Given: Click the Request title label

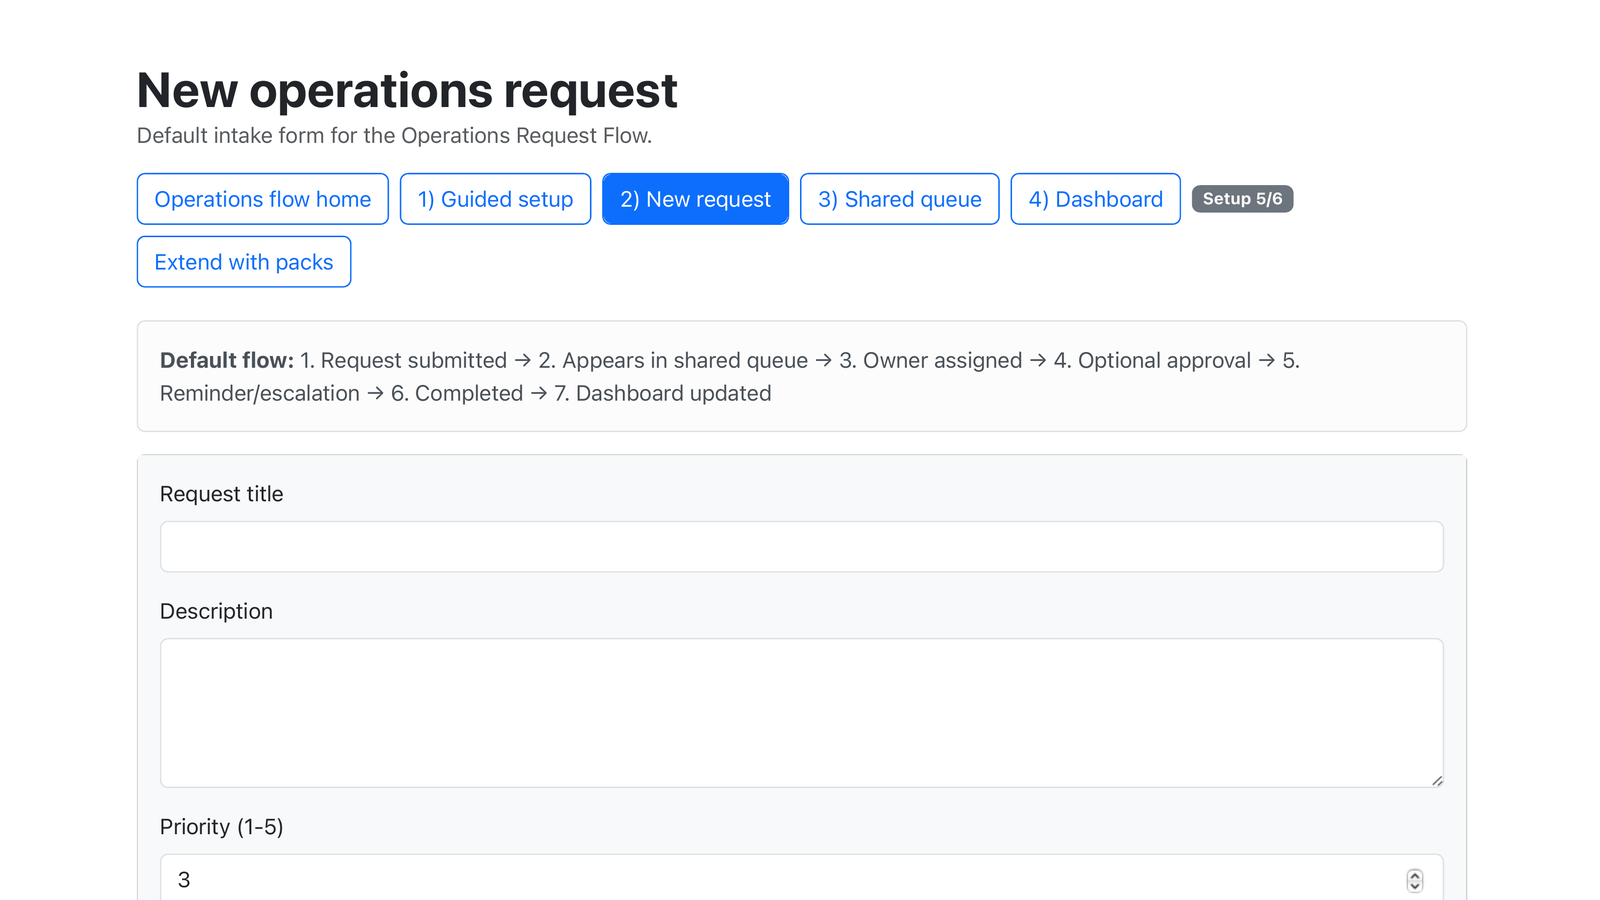Looking at the screenshot, I should 221,493.
